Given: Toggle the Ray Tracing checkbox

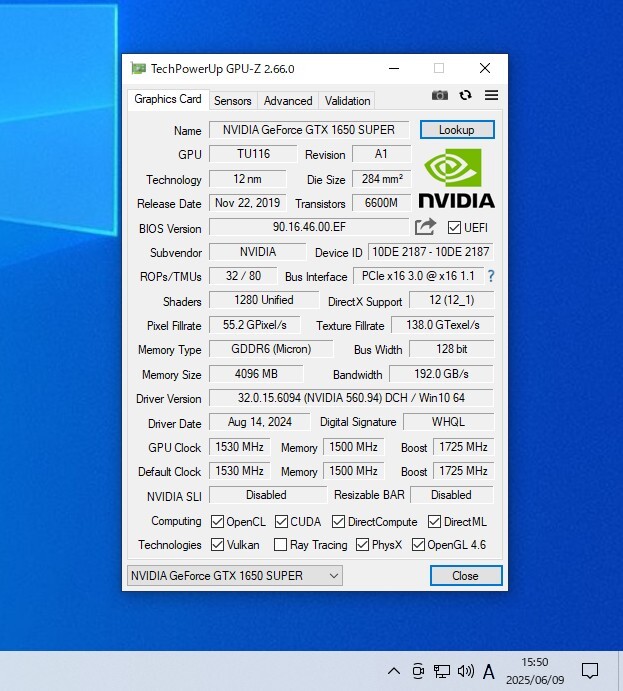Looking at the screenshot, I should [280, 544].
